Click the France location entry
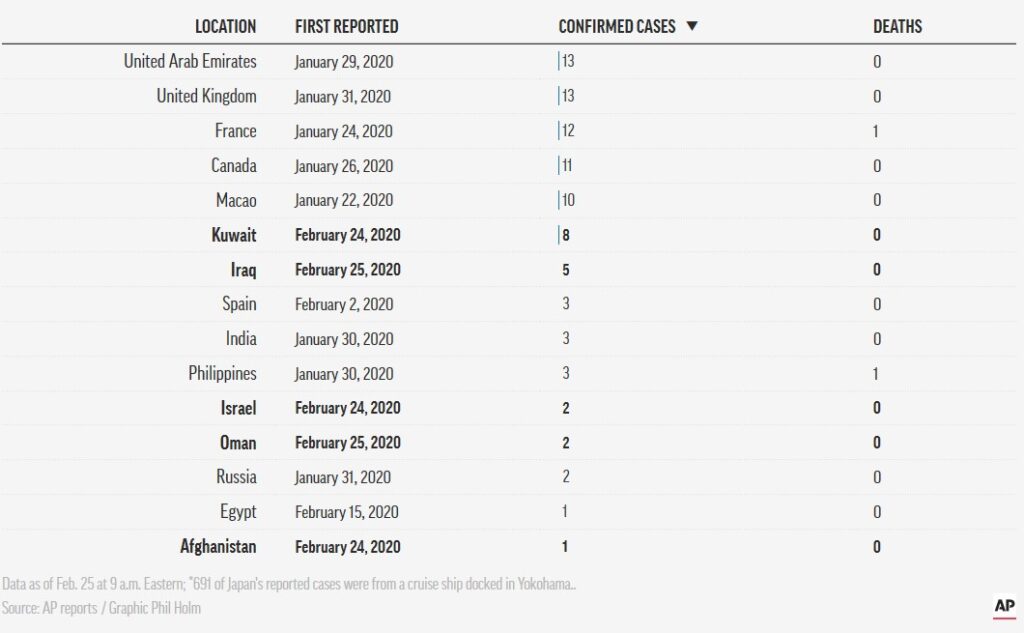The image size is (1024, 633). 235,131
